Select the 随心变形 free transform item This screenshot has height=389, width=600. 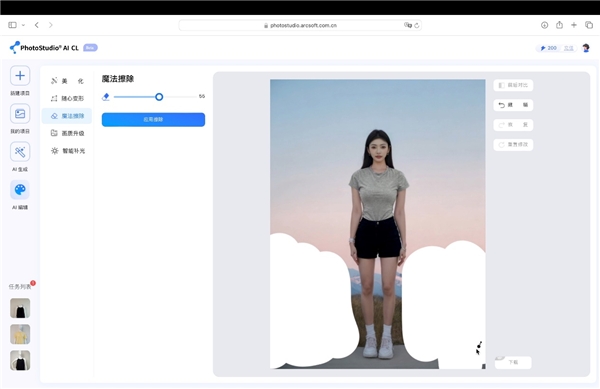pos(67,98)
